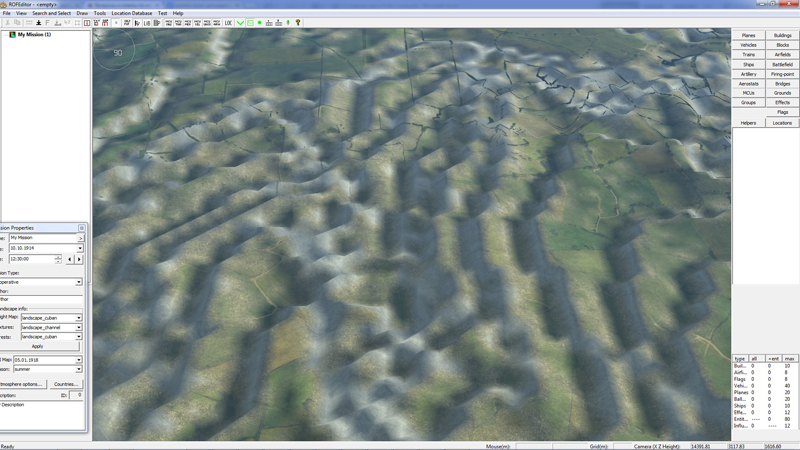Click the yellow key icon in toolbar

[x=298, y=22]
